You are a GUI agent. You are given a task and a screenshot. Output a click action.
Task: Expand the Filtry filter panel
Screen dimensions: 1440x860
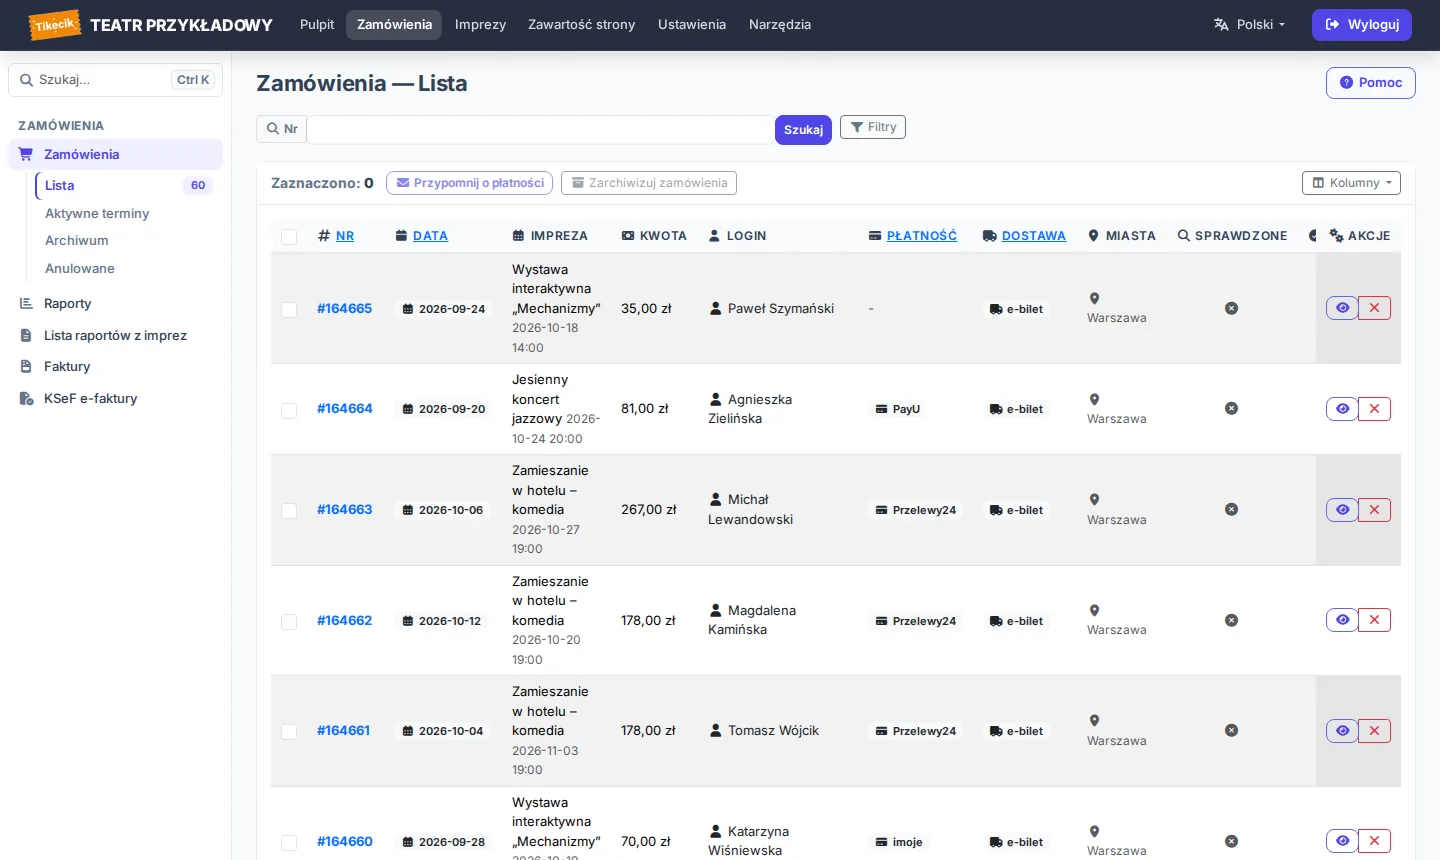click(873, 127)
